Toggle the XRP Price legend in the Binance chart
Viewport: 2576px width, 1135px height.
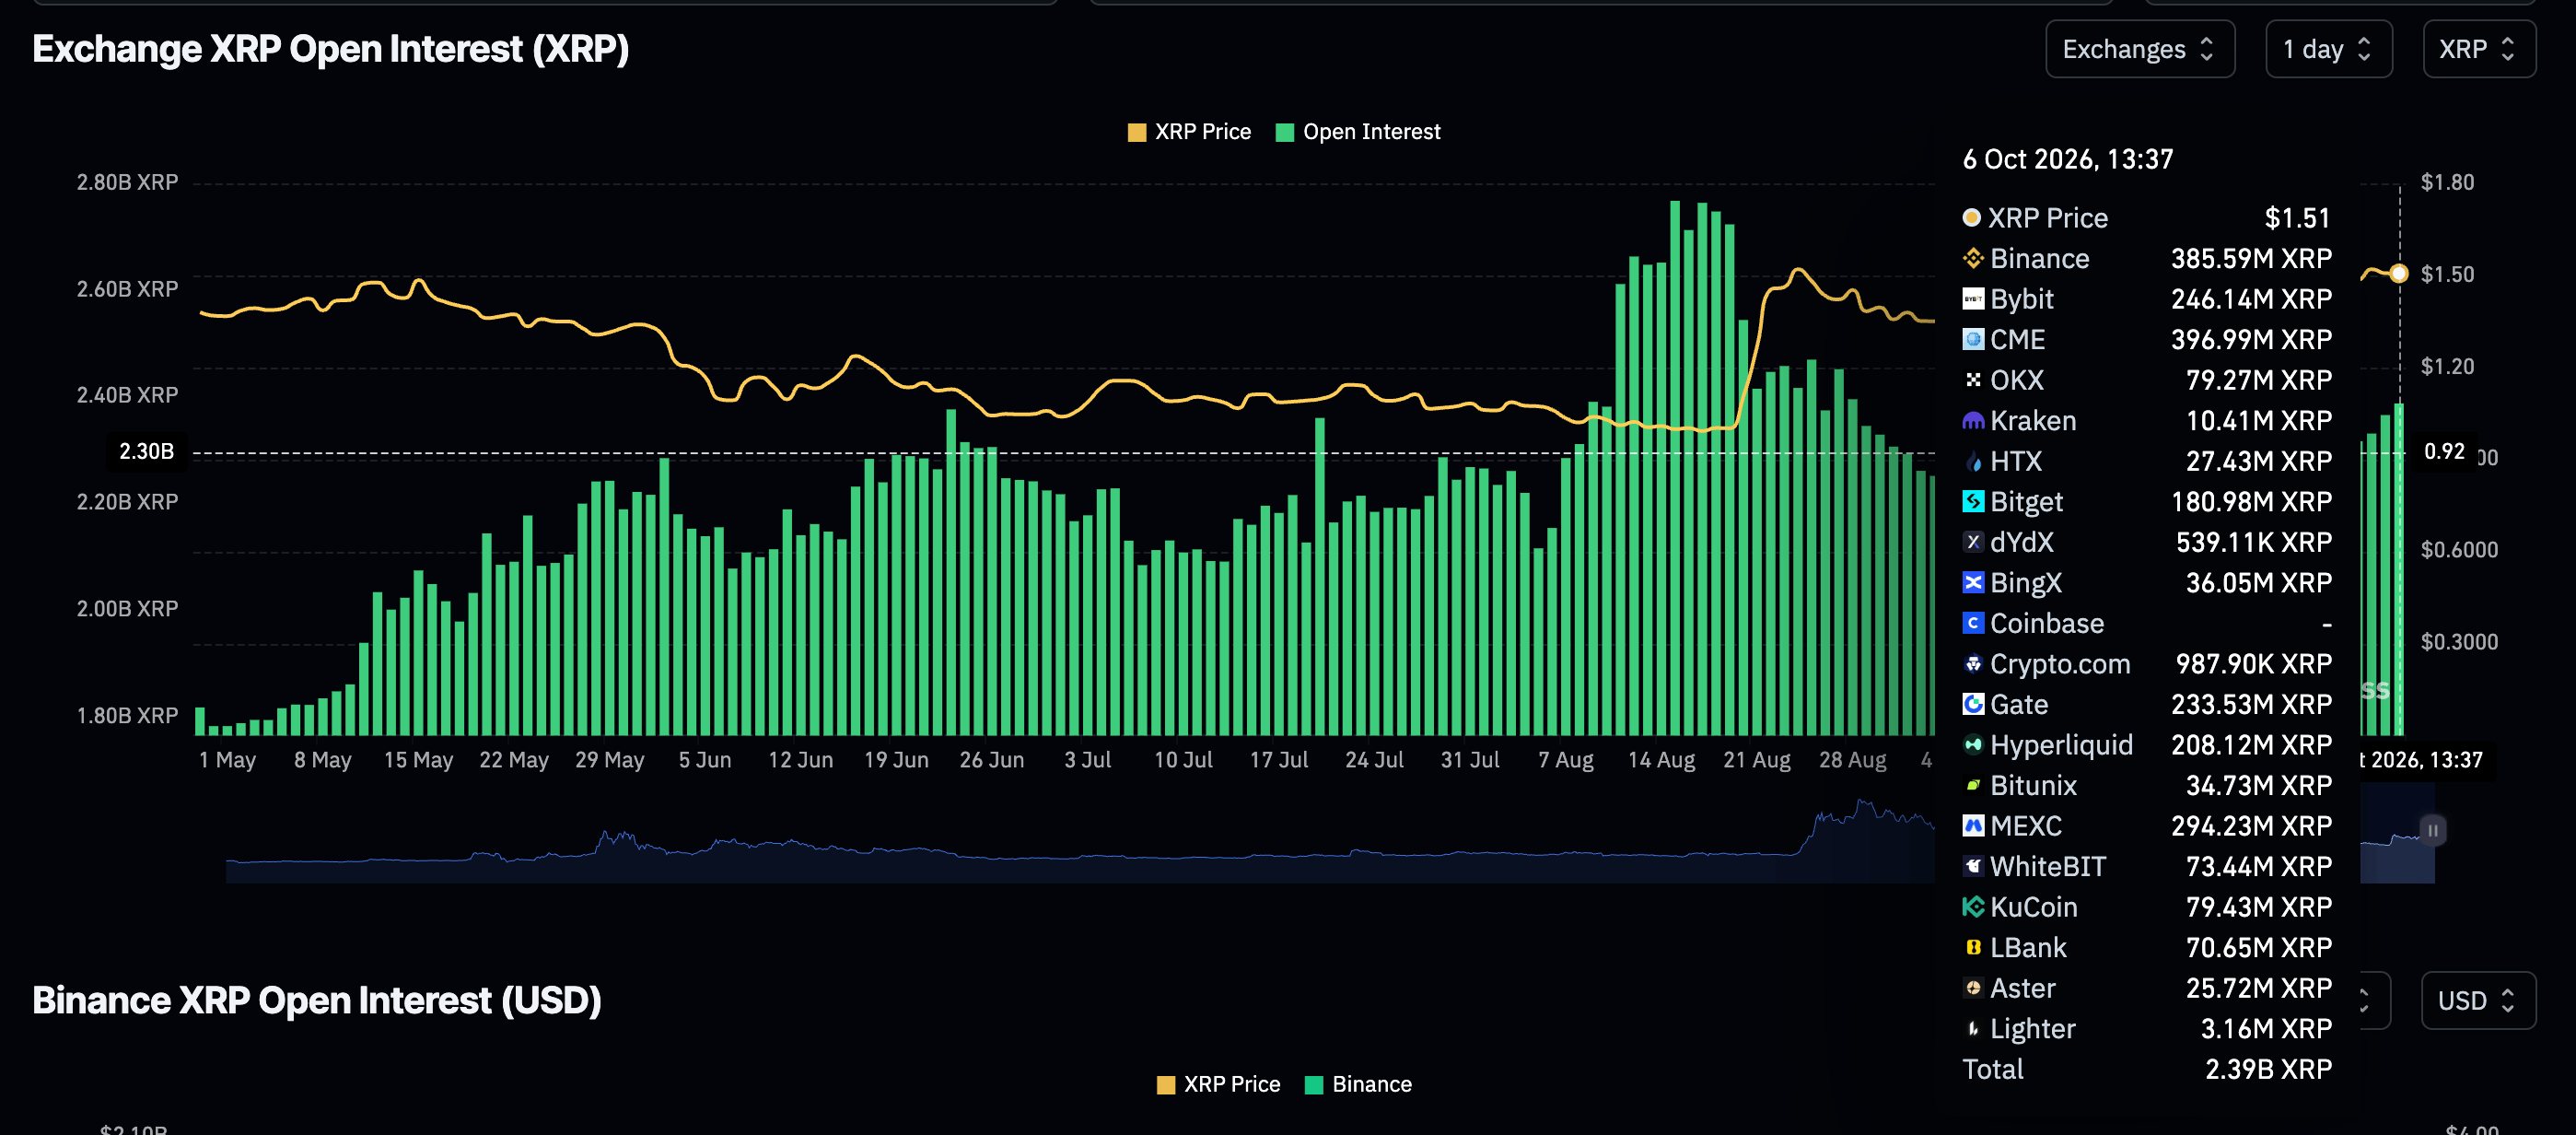pyautogui.click(x=1218, y=1084)
